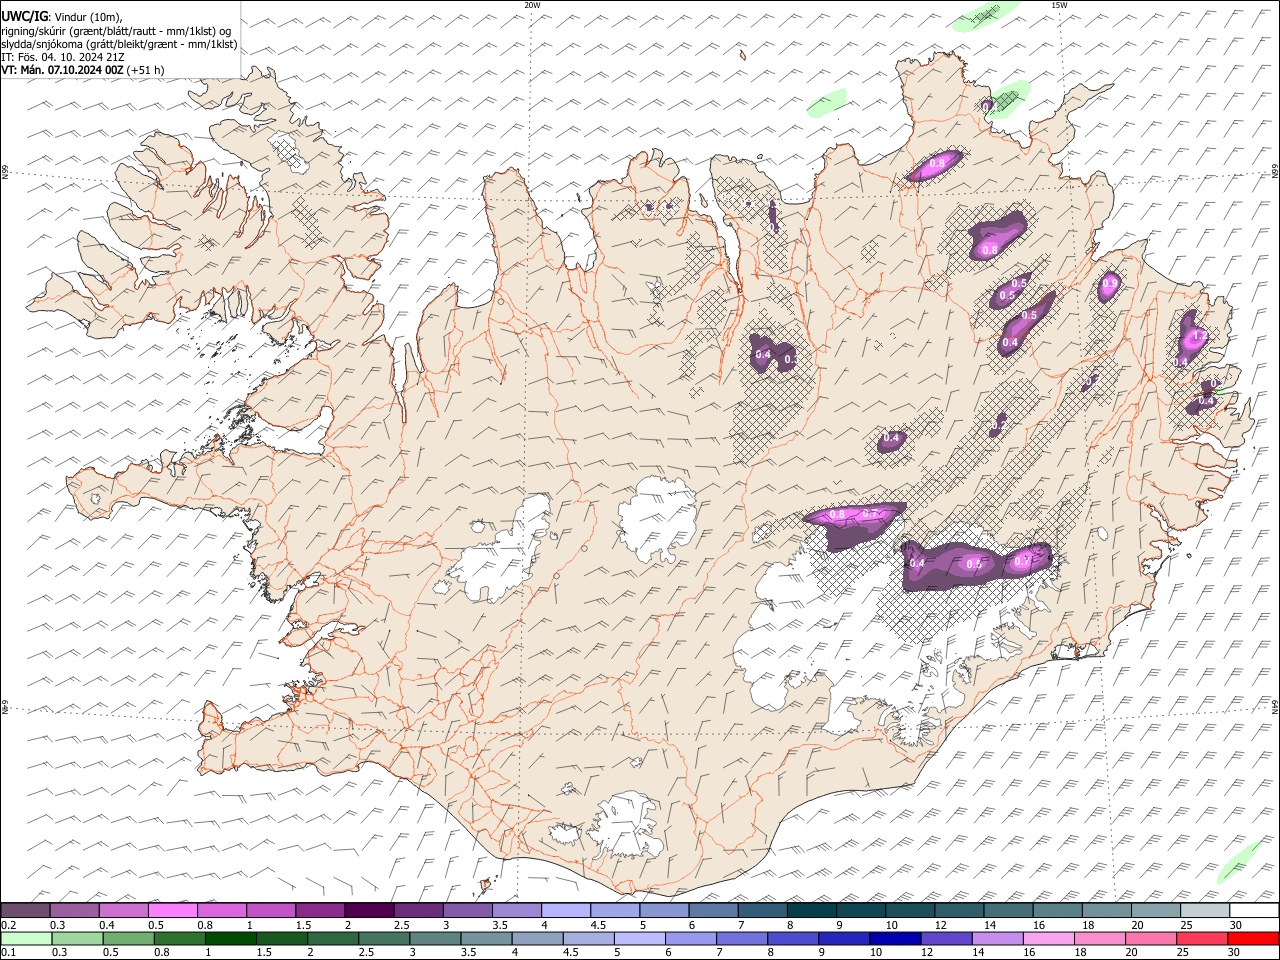Select the 12 indigo-violet swatch in rain legend
The height and width of the screenshot is (960, 1280).
[946, 938]
